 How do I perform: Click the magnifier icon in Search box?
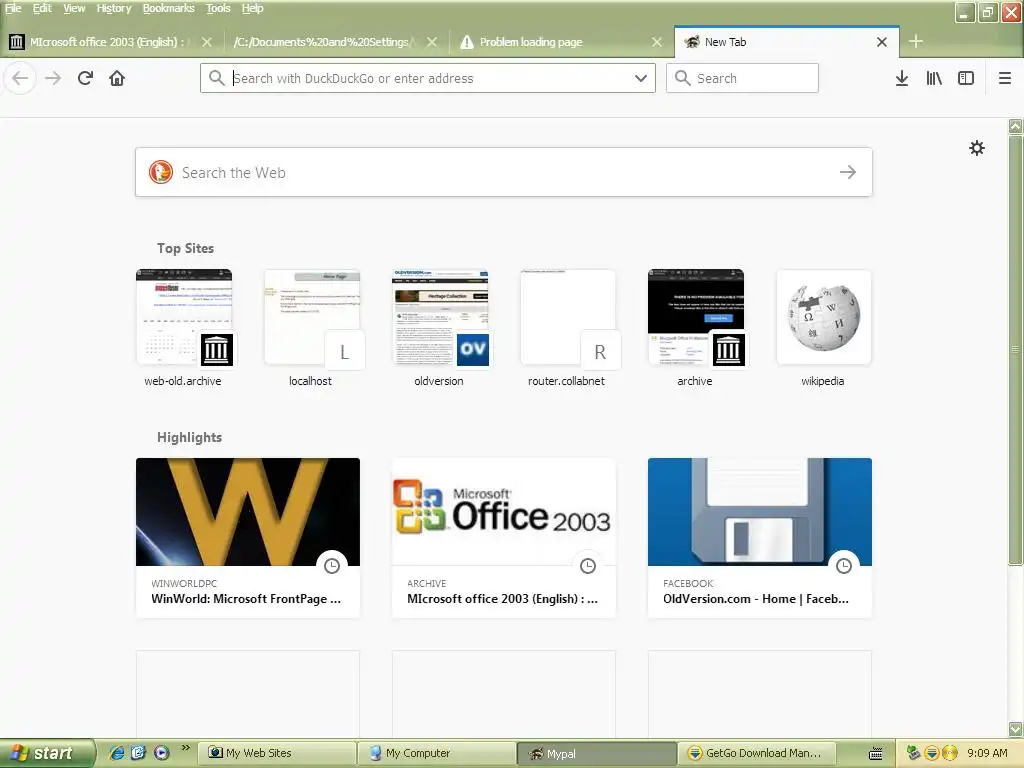(682, 78)
